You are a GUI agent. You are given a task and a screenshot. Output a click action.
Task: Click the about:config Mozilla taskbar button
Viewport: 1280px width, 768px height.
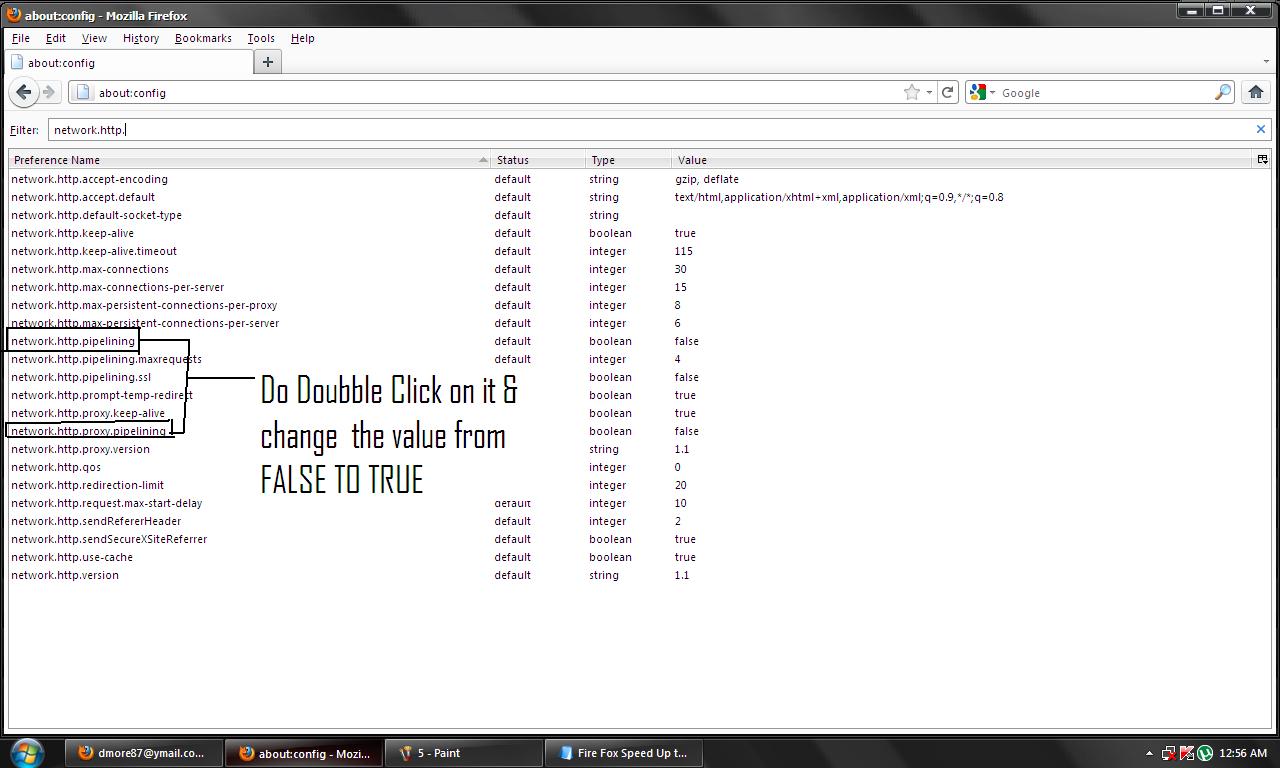point(304,753)
